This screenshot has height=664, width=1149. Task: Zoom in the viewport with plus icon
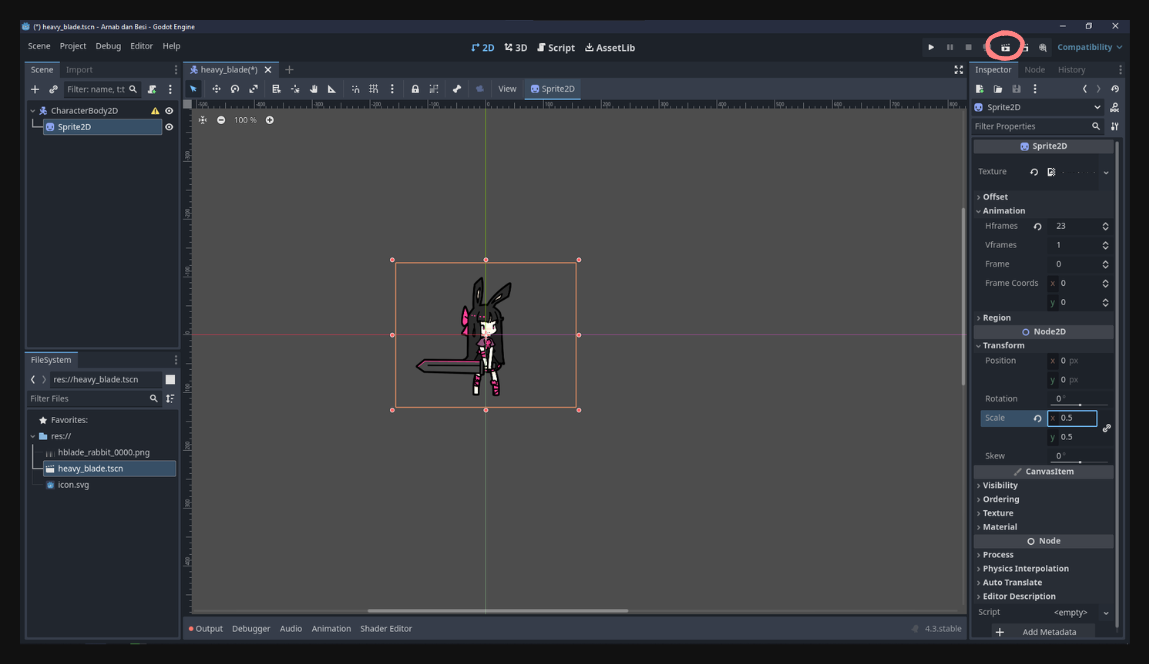(x=270, y=120)
